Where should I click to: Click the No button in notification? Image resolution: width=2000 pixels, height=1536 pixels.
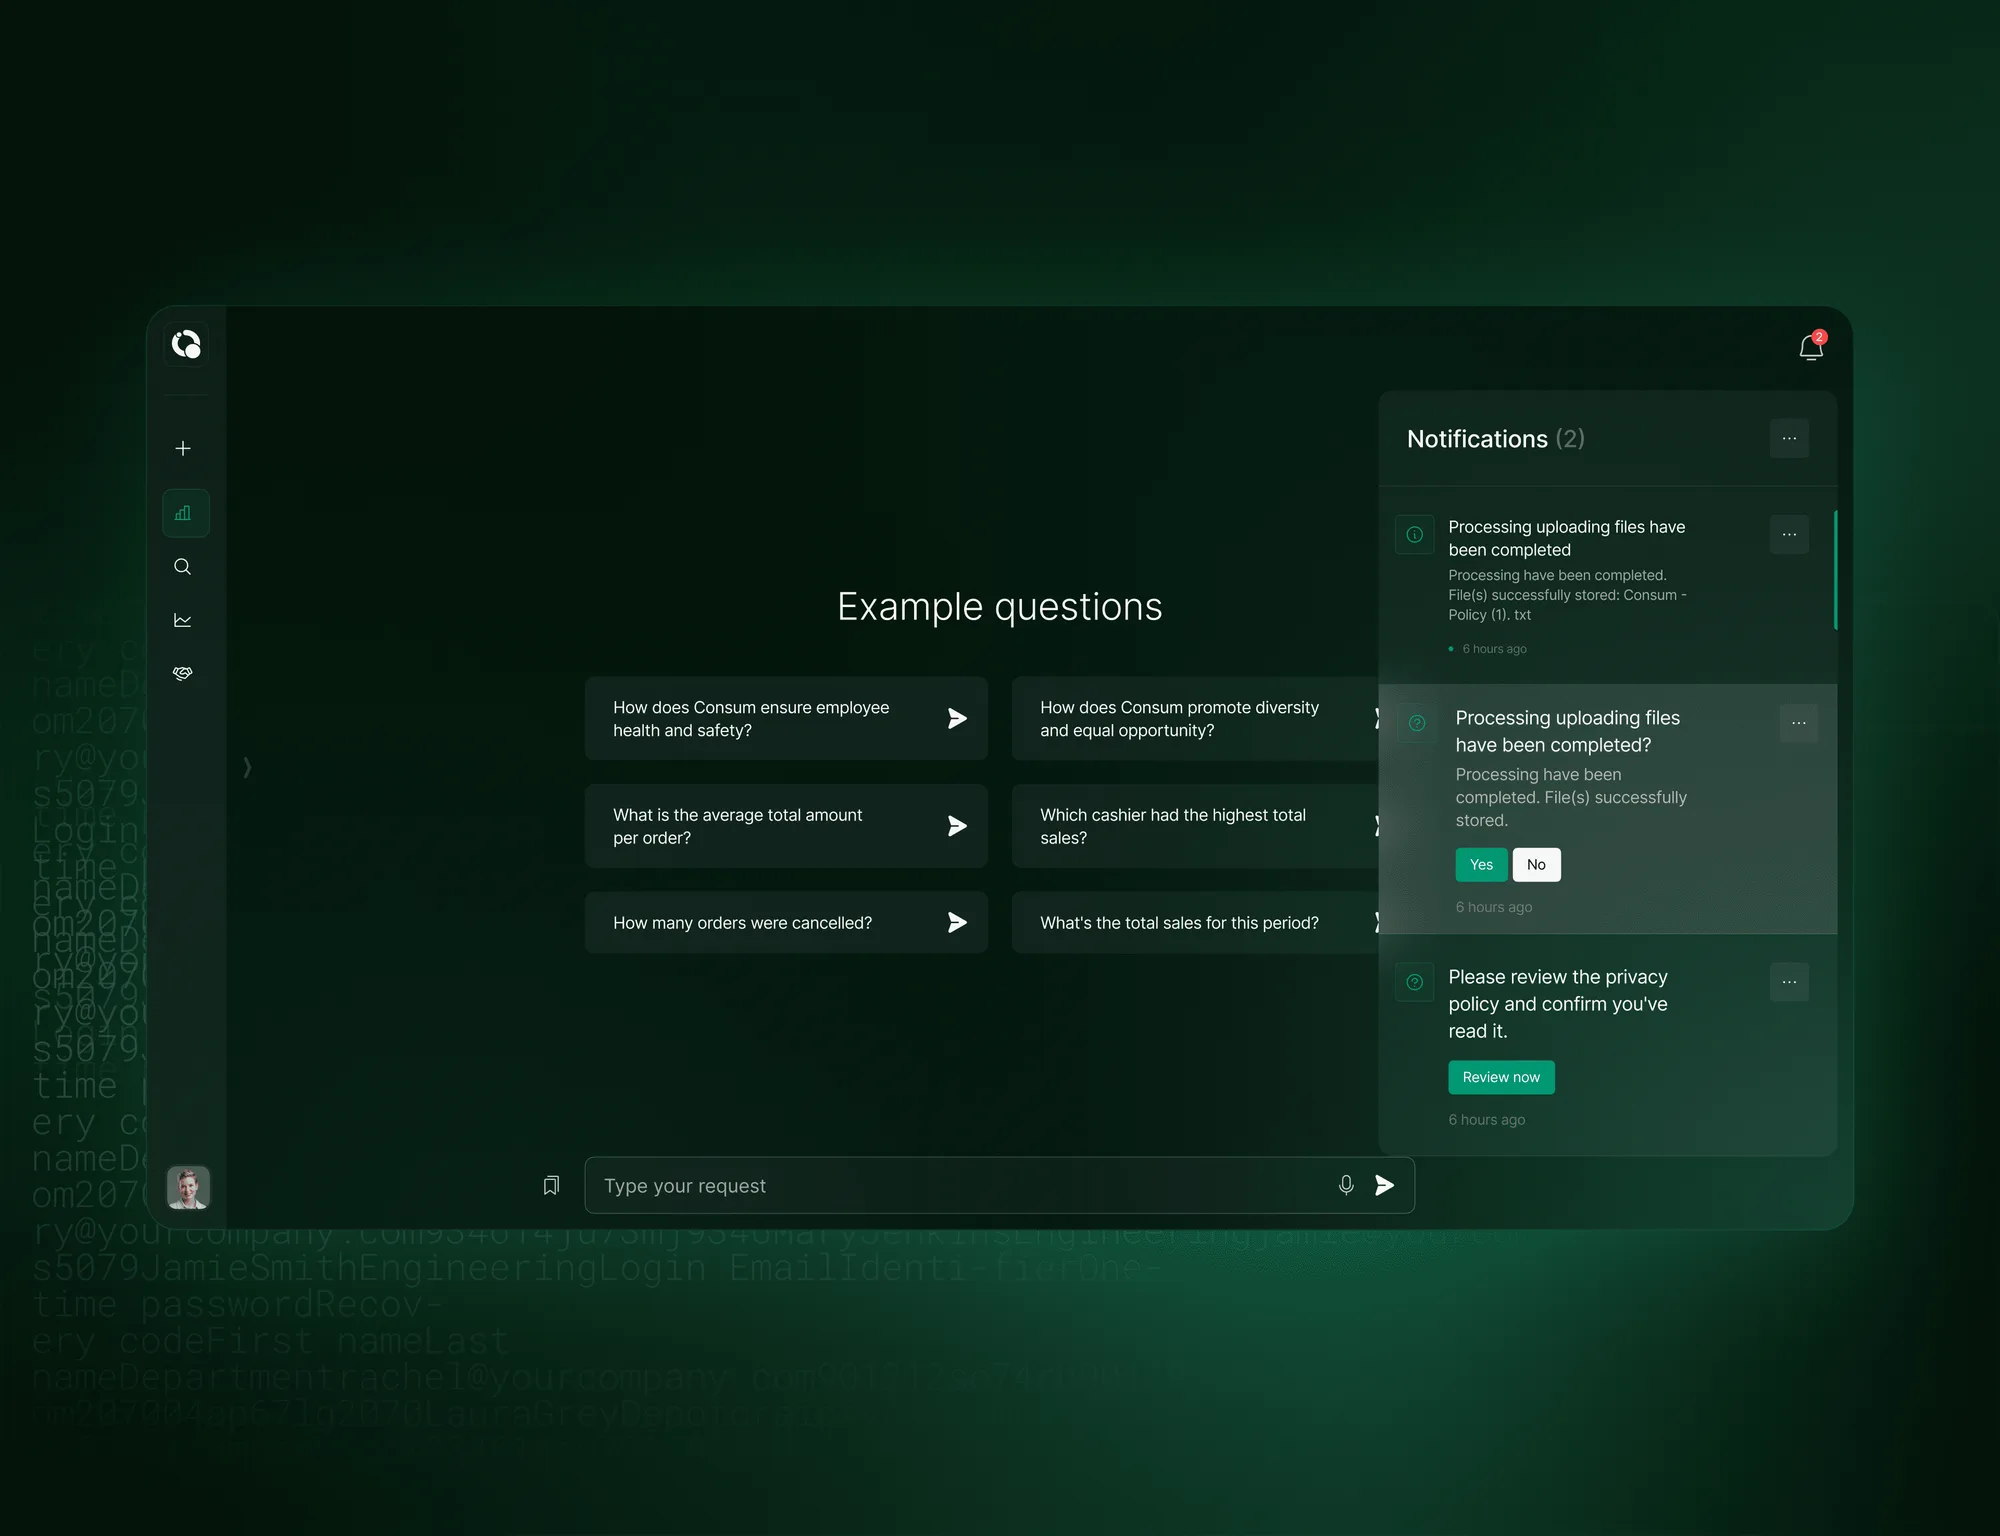pos(1536,865)
